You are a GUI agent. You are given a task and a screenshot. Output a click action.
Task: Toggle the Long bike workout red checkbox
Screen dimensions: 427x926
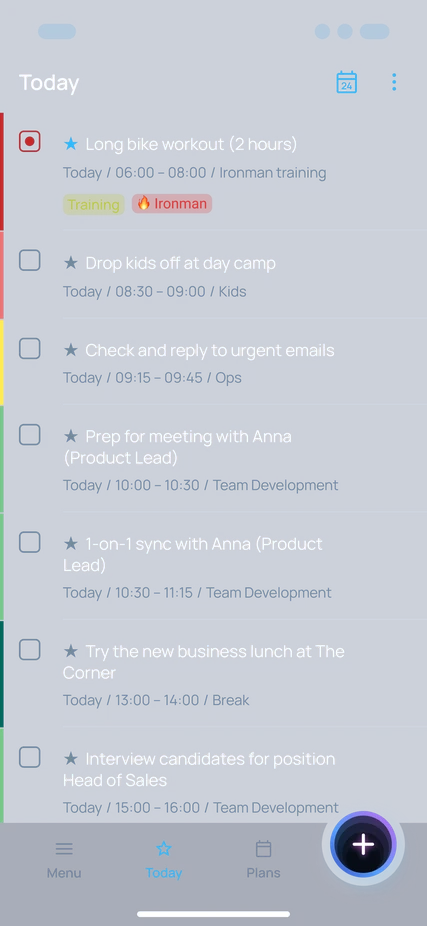click(30, 142)
